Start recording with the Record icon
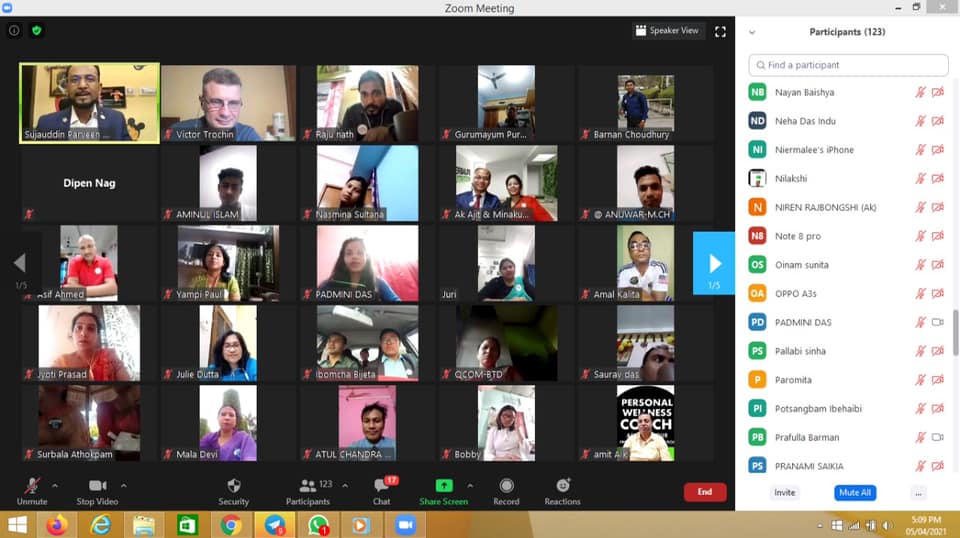960x538 pixels. point(506,486)
